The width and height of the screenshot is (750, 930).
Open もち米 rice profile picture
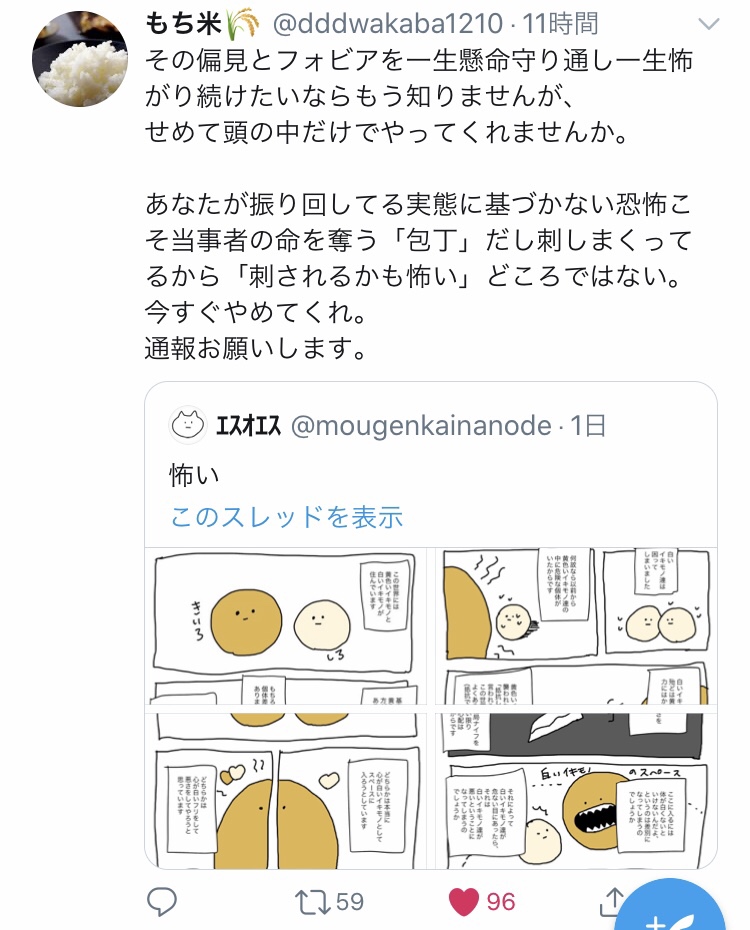pyautogui.click(x=80, y=59)
